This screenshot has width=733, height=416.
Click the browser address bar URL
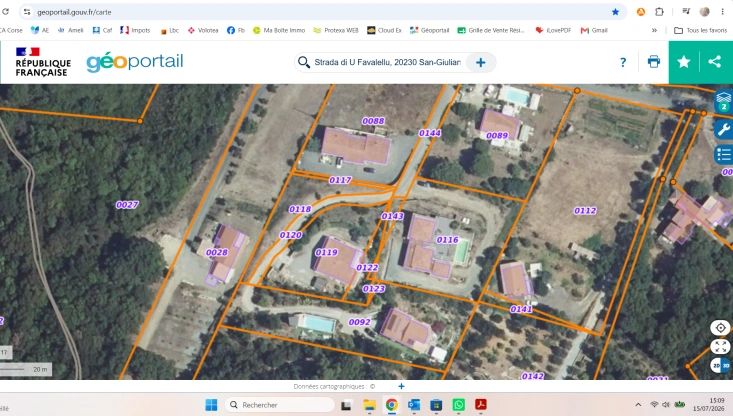(74, 12)
